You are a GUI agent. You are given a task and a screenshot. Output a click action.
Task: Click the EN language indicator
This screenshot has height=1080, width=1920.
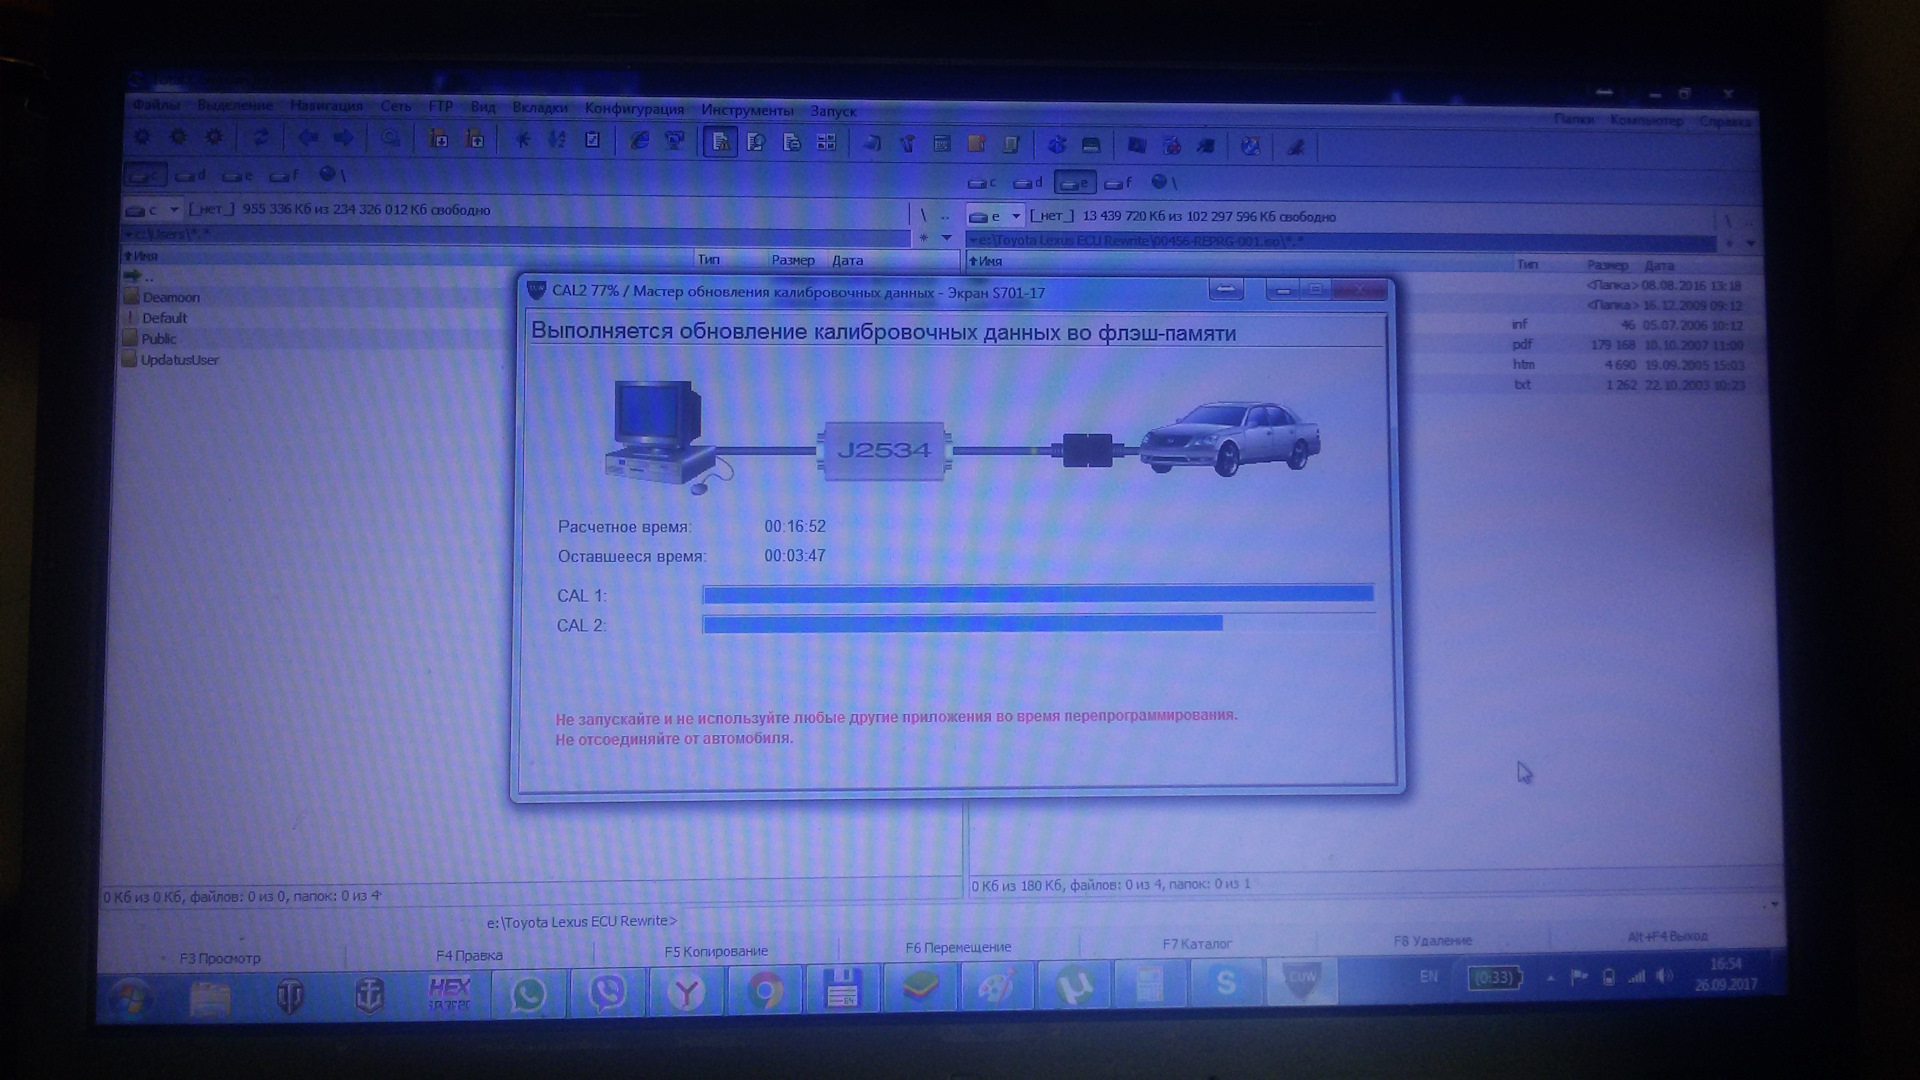point(1428,976)
